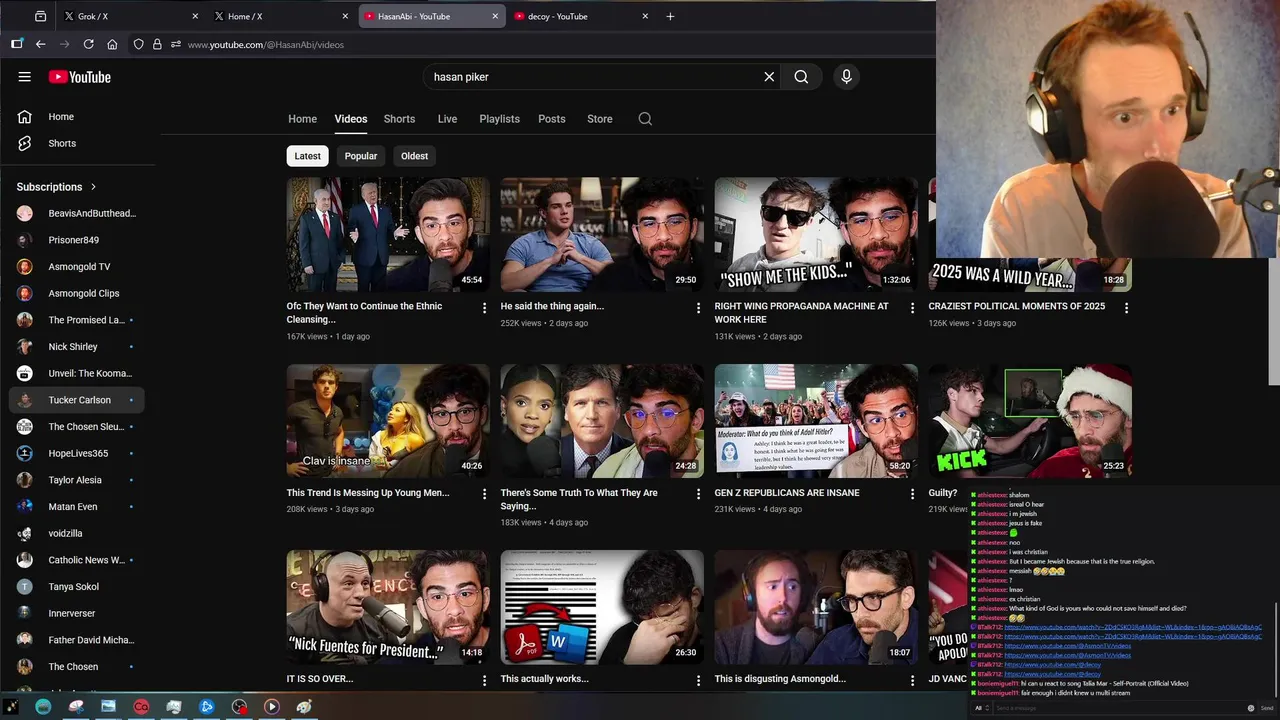
Task: Go to the browser home page icon
Action: coord(112,44)
